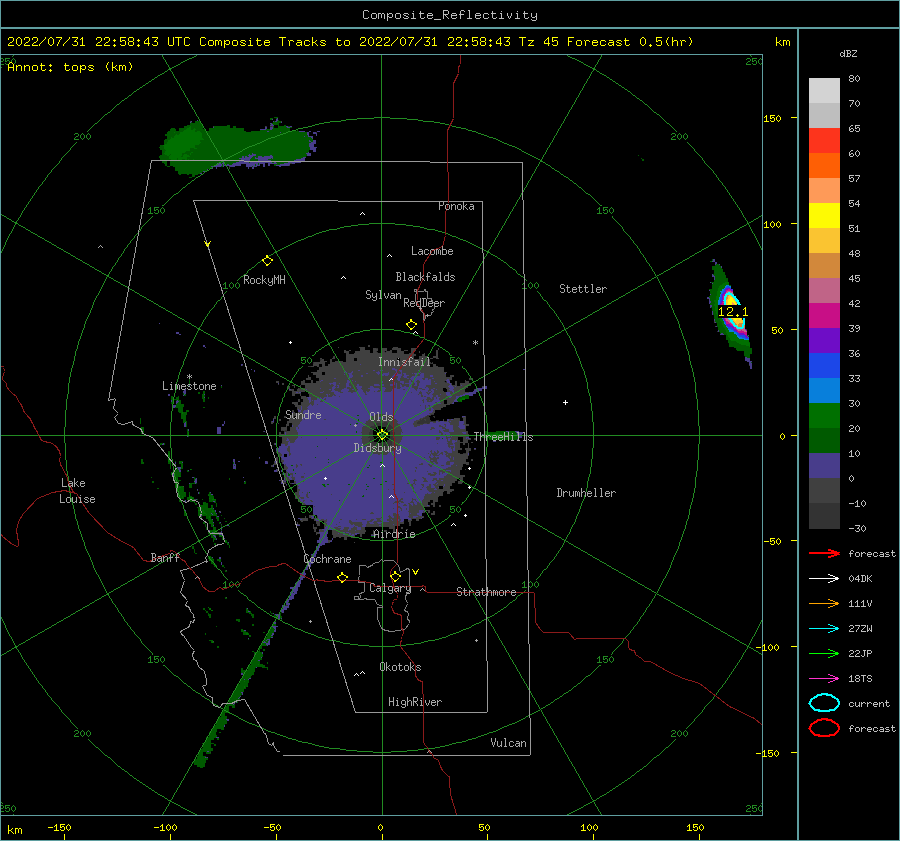Click the ThreeHills label
The image size is (900, 841).
(x=503, y=437)
